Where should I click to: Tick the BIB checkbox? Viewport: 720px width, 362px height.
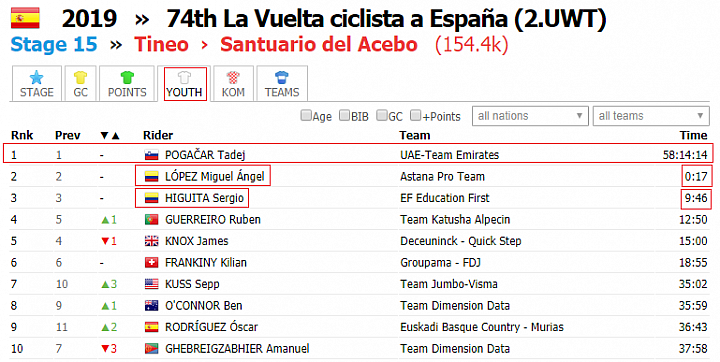344,115
